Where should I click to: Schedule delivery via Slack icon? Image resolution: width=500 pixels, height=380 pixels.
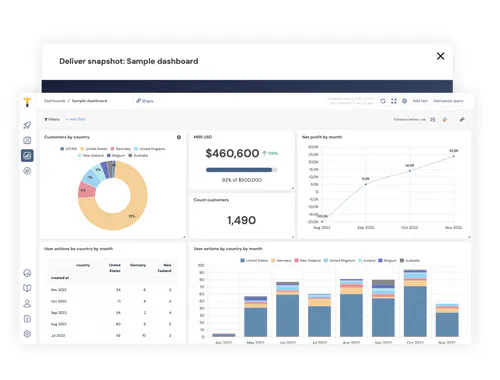[x=445, y=119]
